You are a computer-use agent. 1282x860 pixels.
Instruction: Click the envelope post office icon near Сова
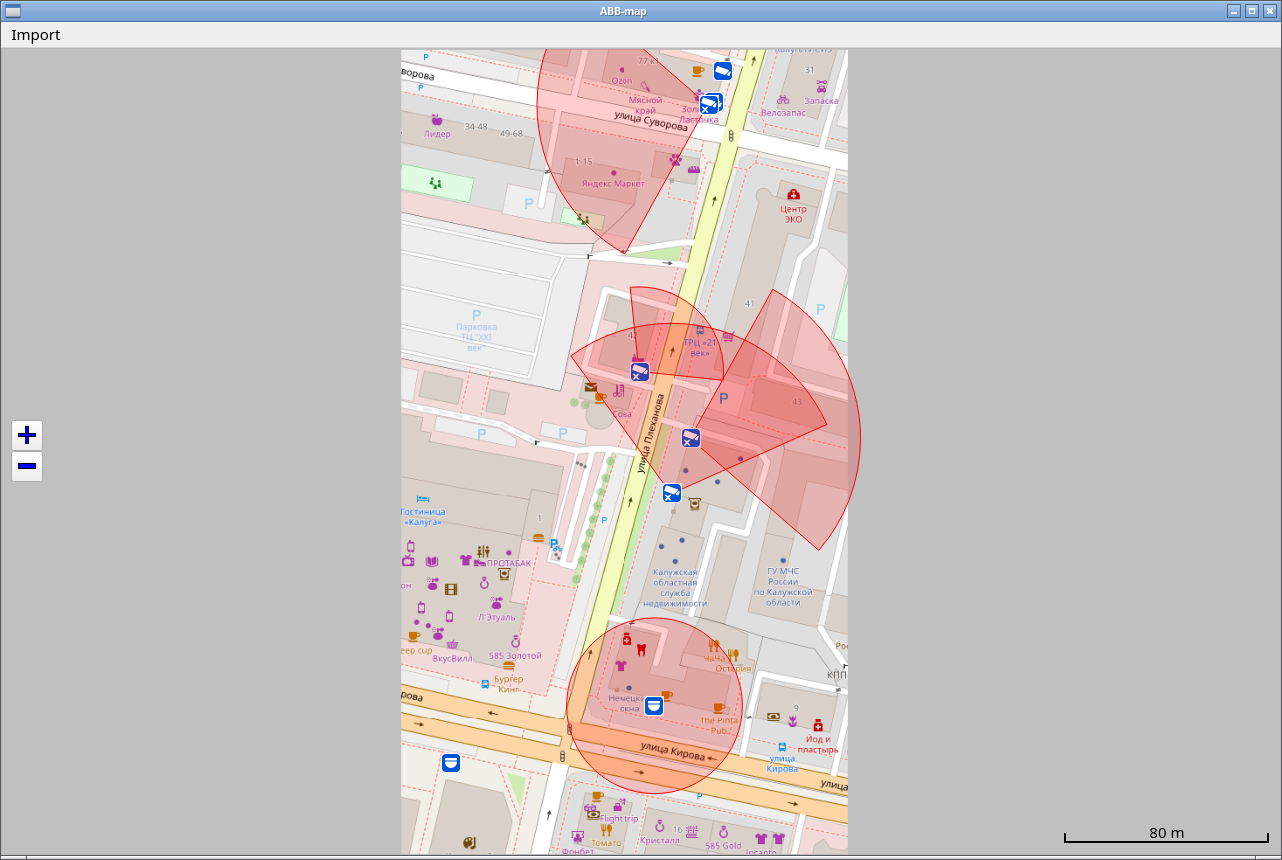coord(591,387)
